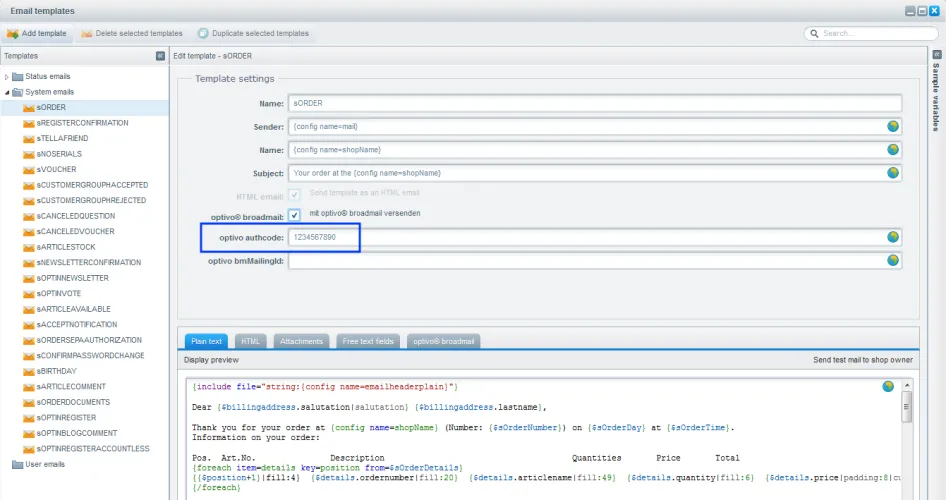Click the scroll-up arrow of the text editor

point(907,385)
